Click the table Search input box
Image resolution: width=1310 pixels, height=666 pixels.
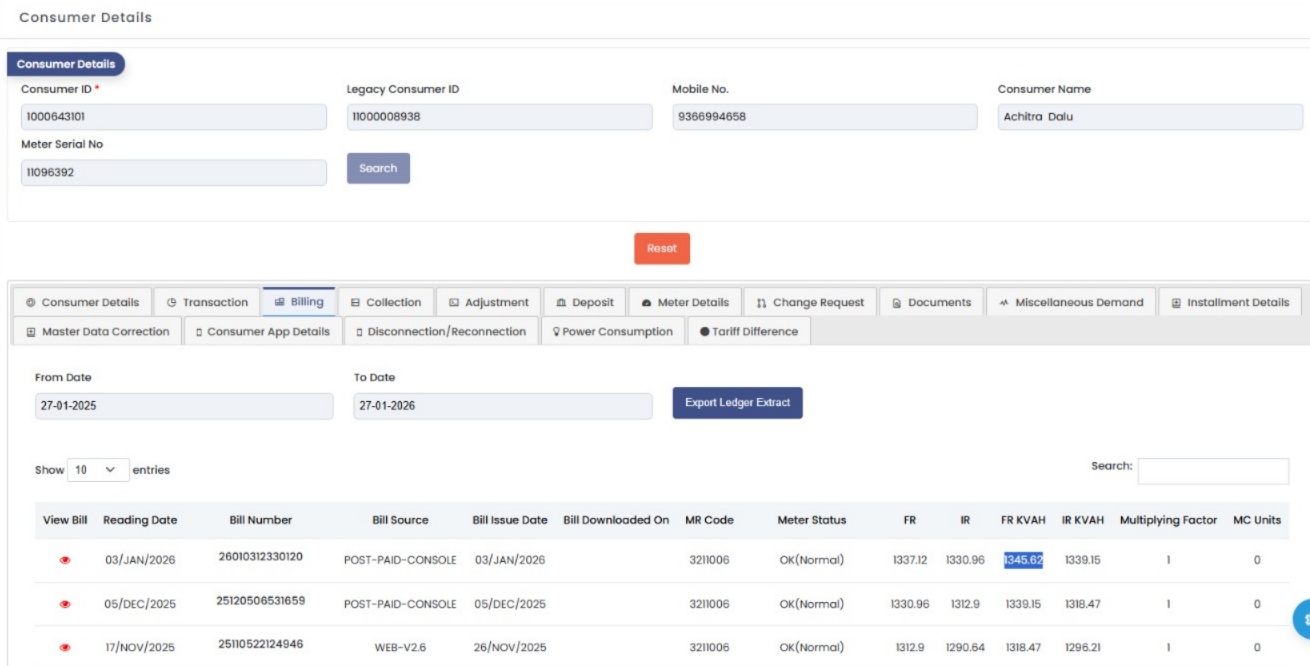tap(1213, 471)
